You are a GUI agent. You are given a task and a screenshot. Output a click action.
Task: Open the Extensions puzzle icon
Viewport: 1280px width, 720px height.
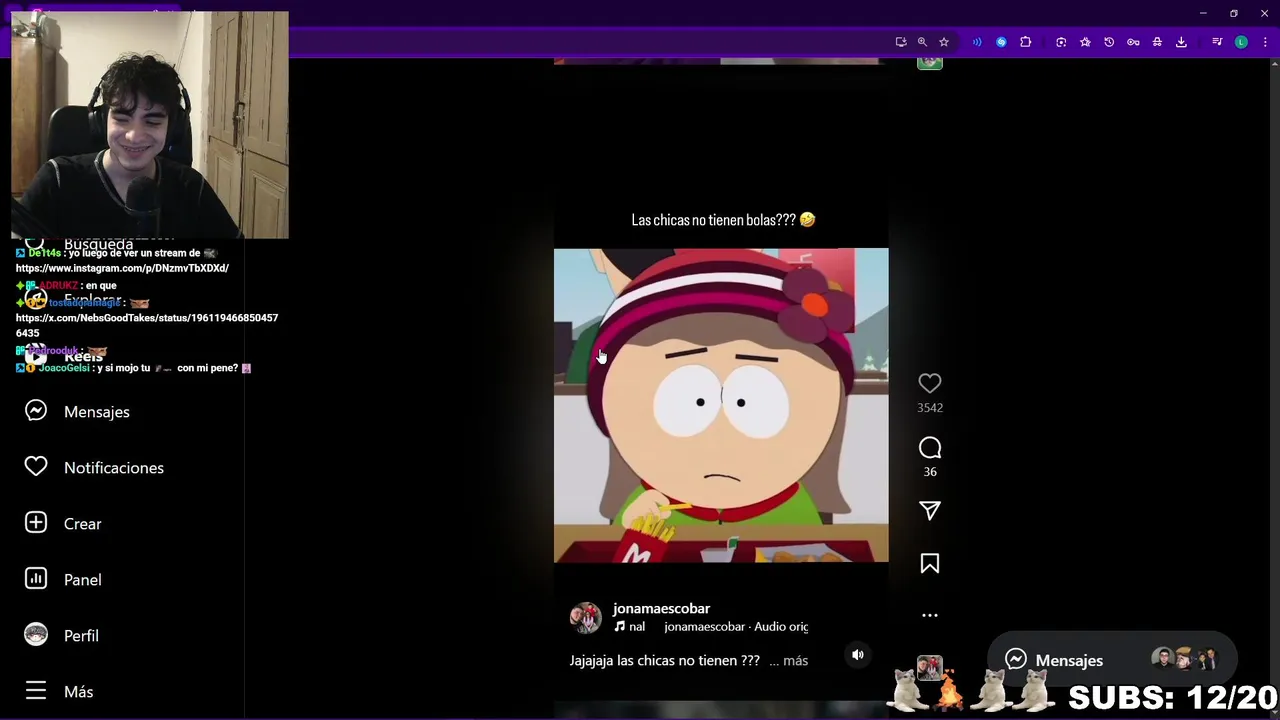1025,42
